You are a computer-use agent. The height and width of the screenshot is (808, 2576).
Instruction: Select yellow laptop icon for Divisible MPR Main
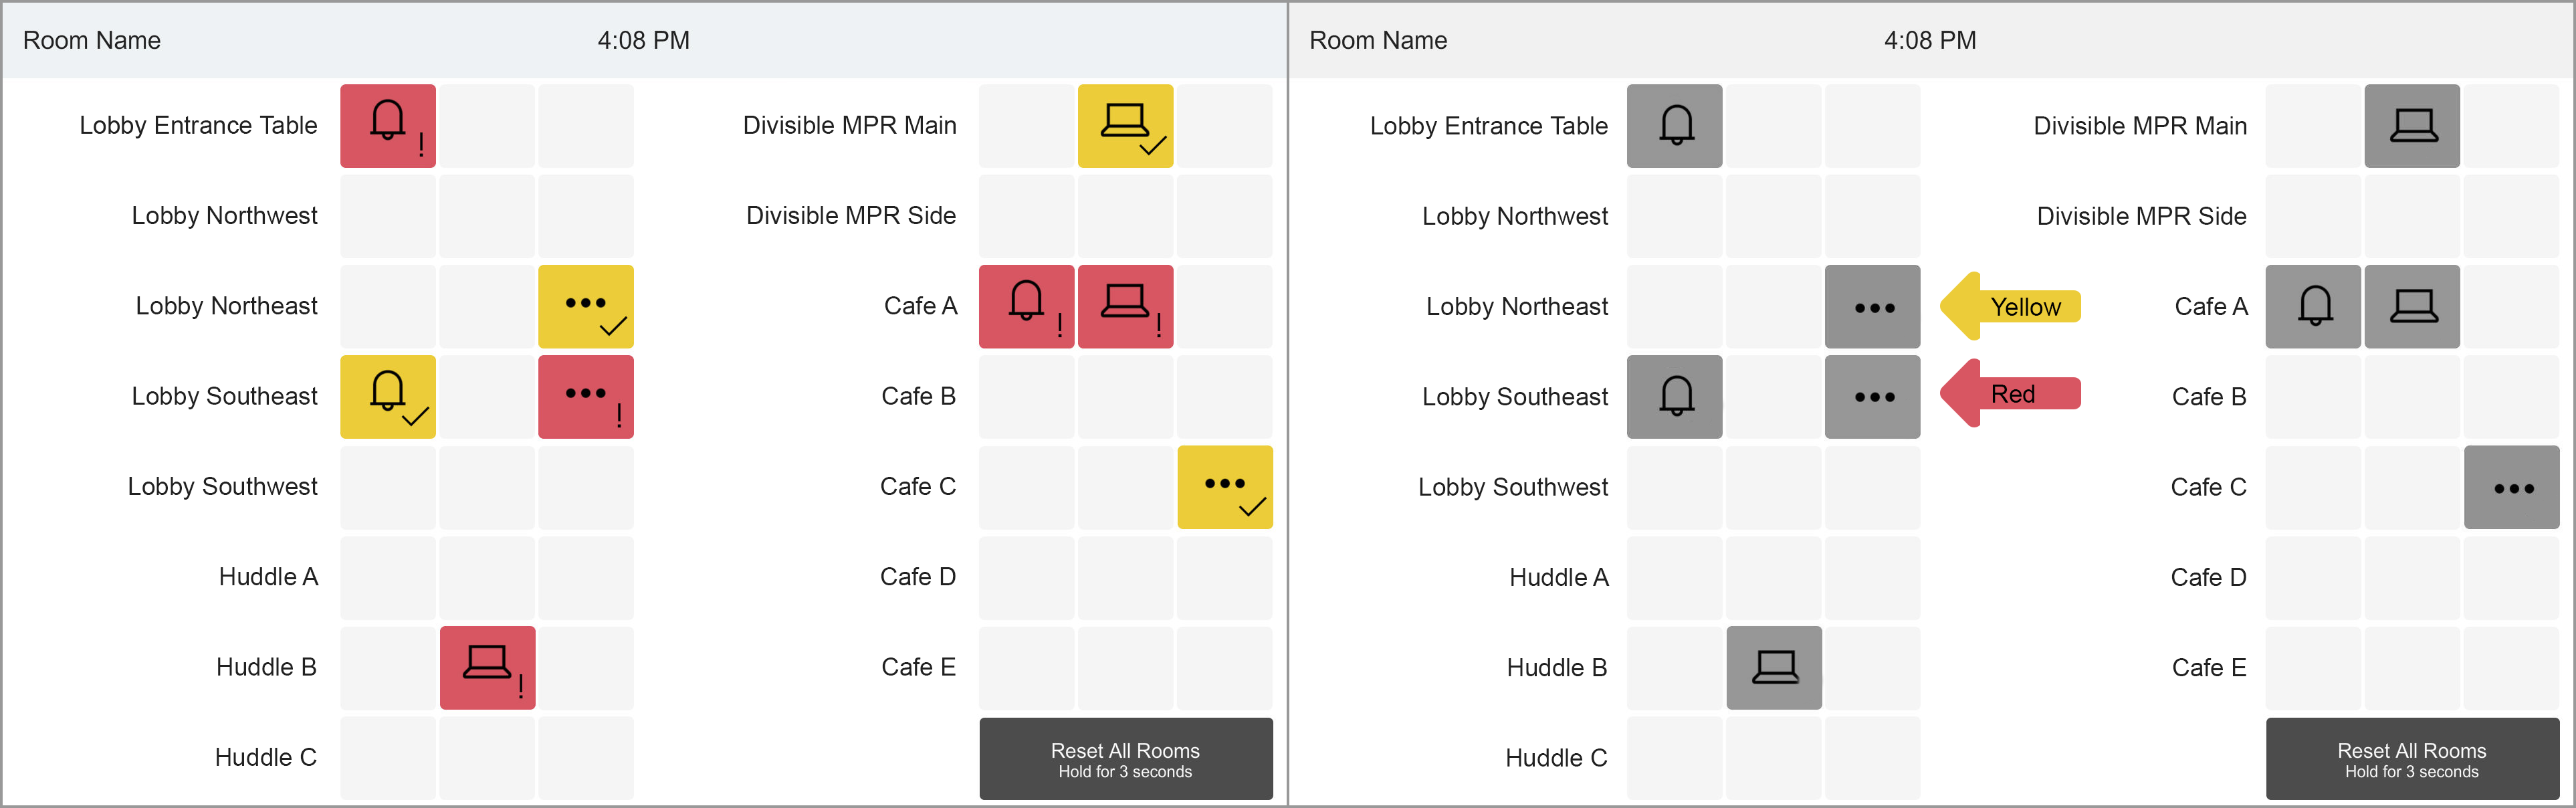[1125, 126]
